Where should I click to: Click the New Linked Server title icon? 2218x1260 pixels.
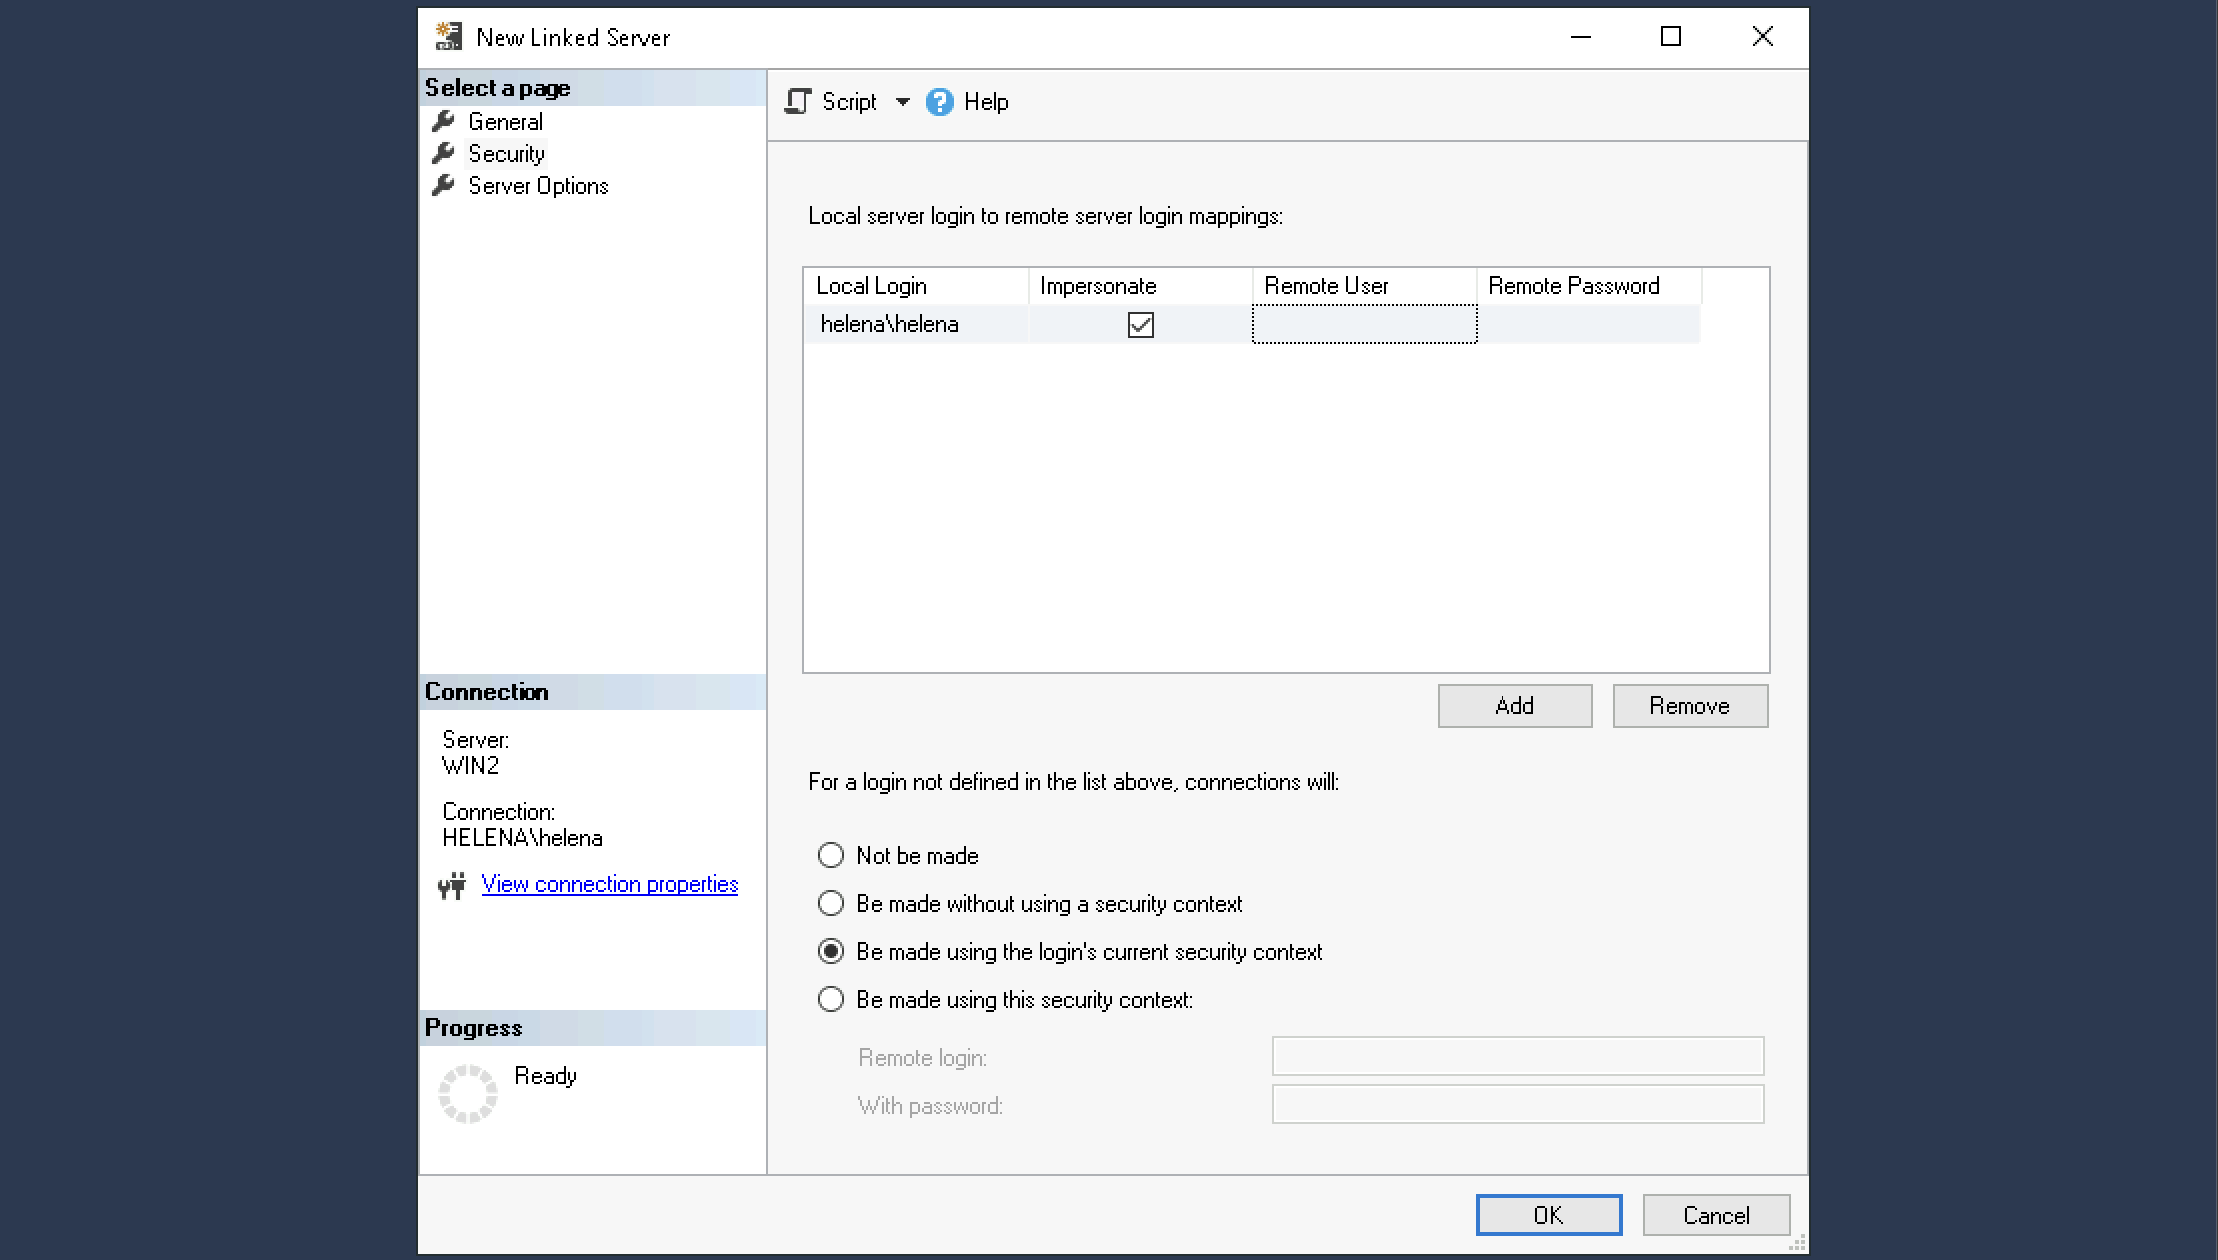[448, 37]
